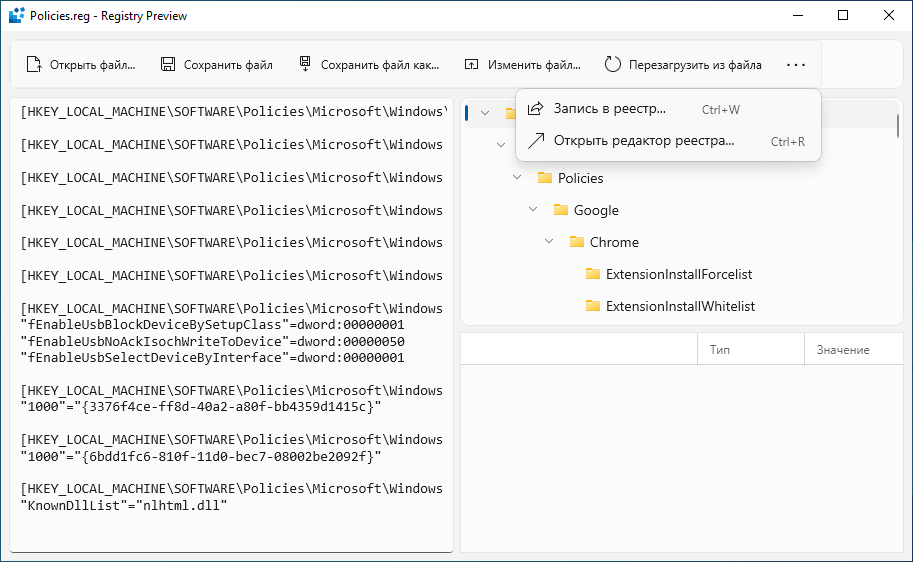
Task: Click the 'Открыть файл...' button
Action: pyautogui.click(x=81, y=65)
